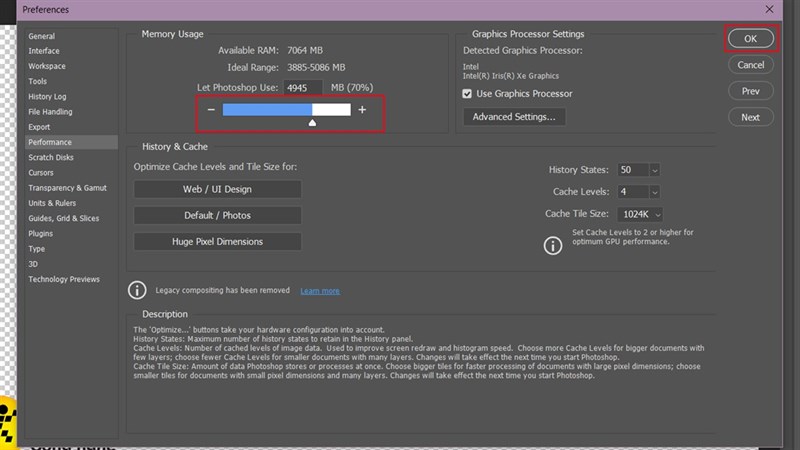Click the Ideal Range value 3885-5086 MB

point(316,67)
